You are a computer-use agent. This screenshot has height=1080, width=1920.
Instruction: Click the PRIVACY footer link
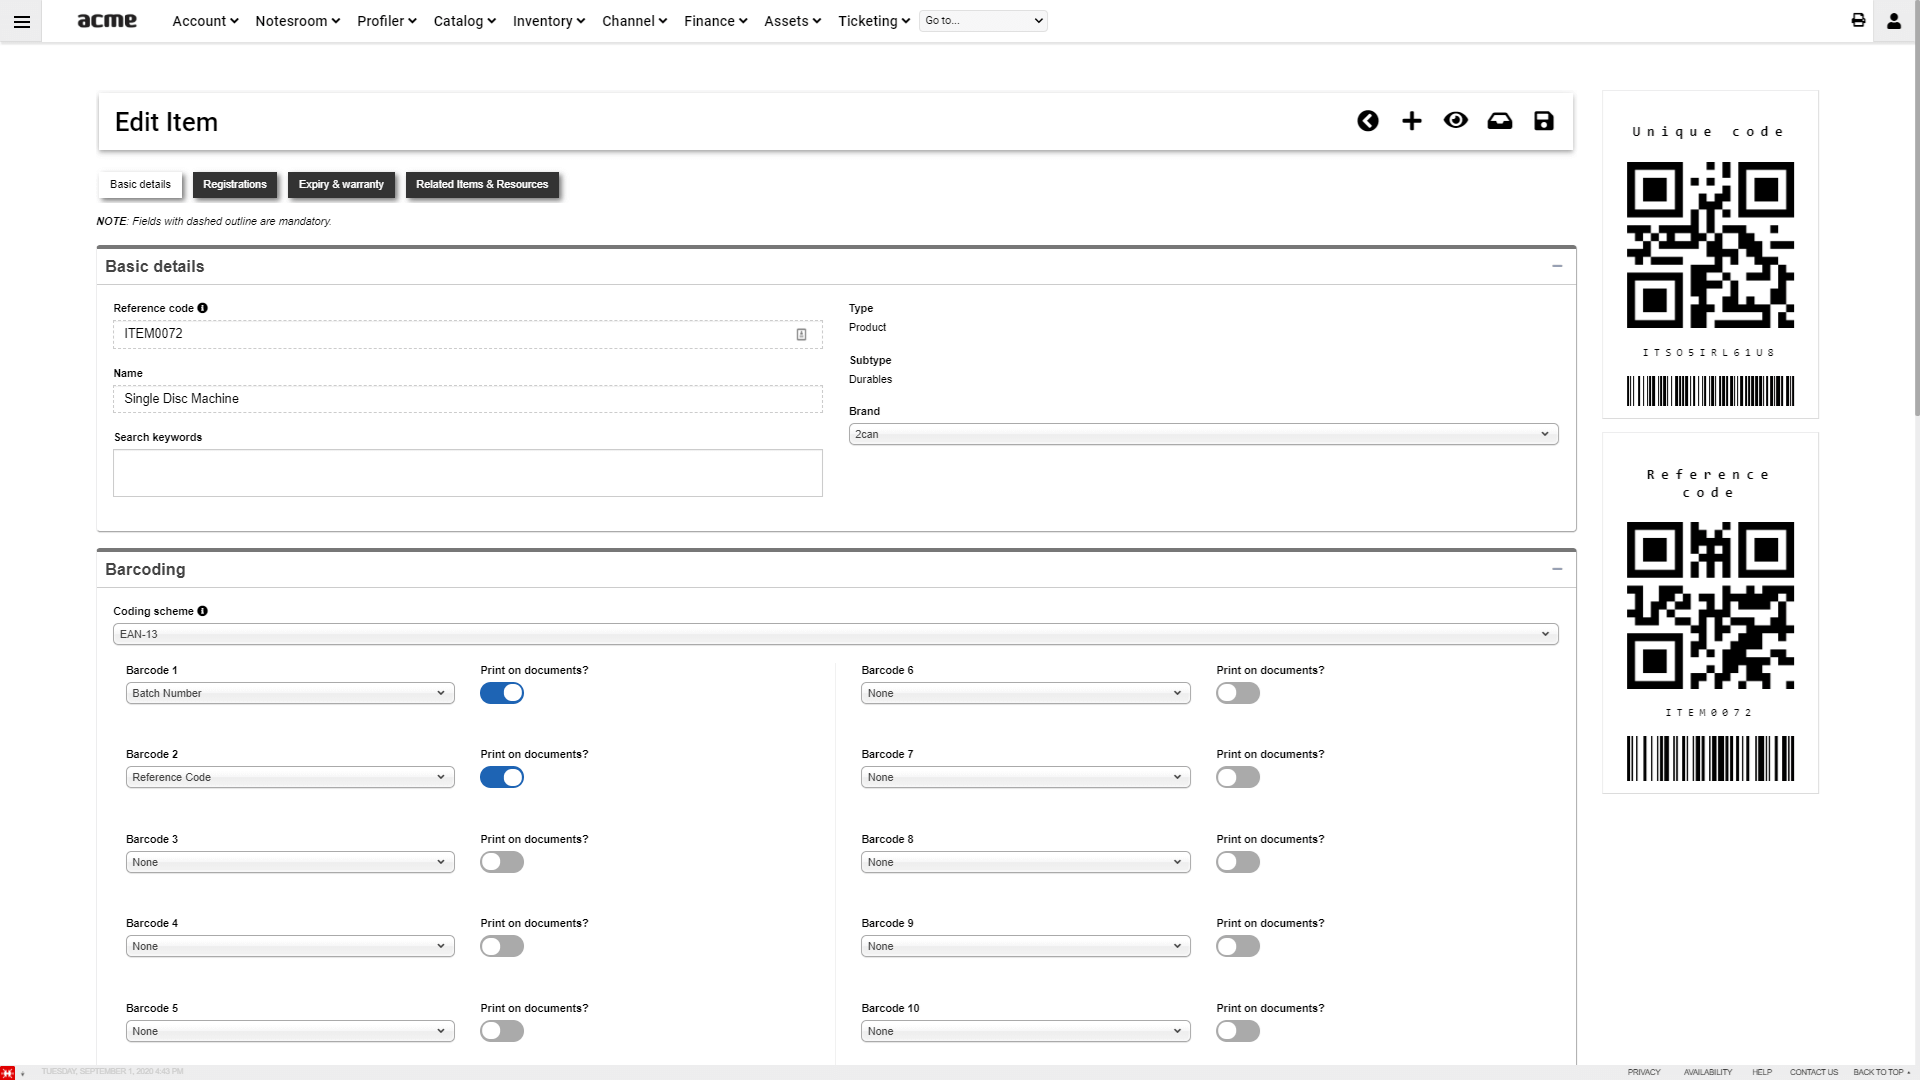pos(1643,1072)
